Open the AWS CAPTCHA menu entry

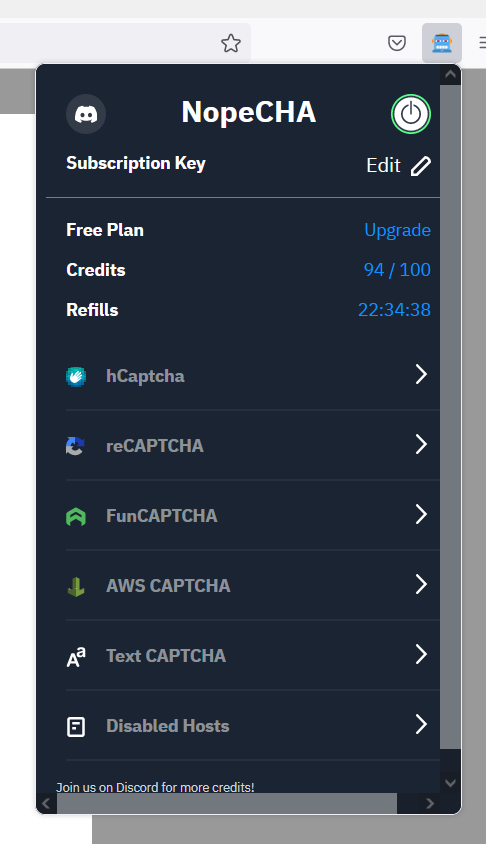click(x=252, y=585)
